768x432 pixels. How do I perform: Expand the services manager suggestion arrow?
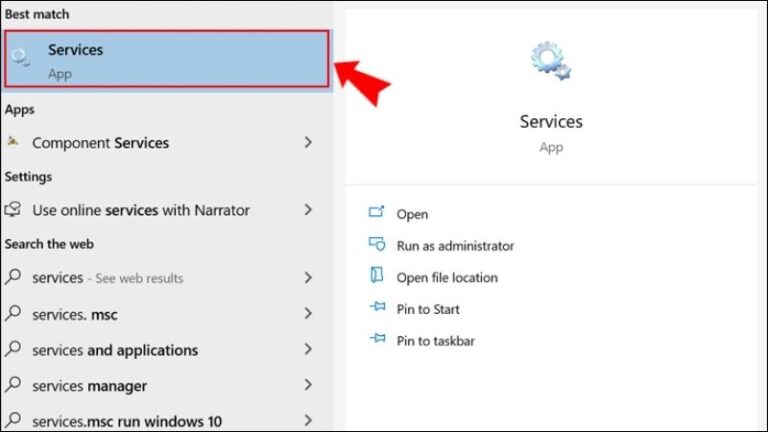pyautogui.click(x=309, y=386)
